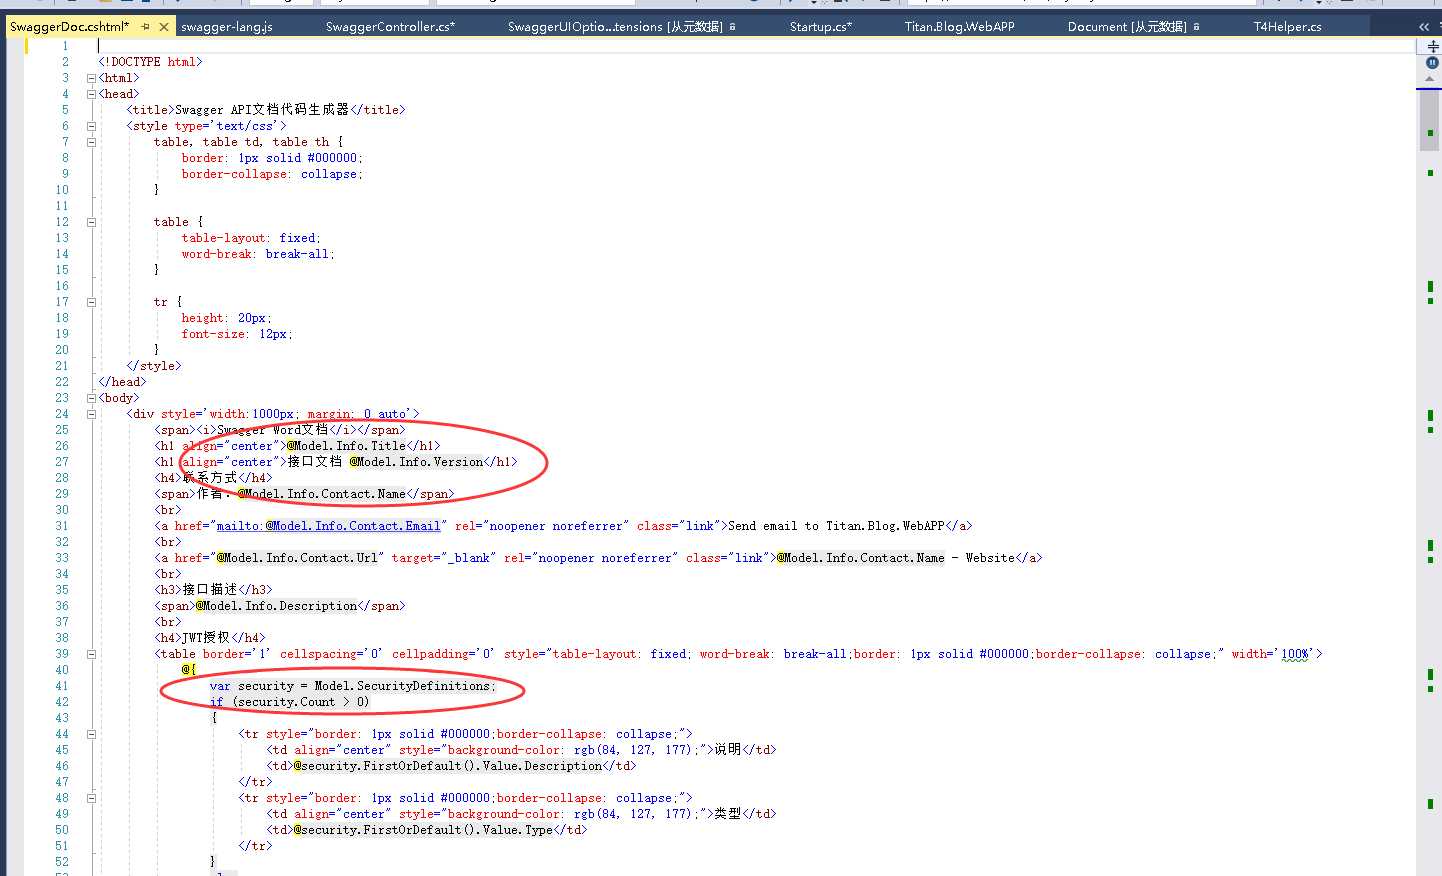
Task: Click line number 11 in the gutter
Action: 62,206
